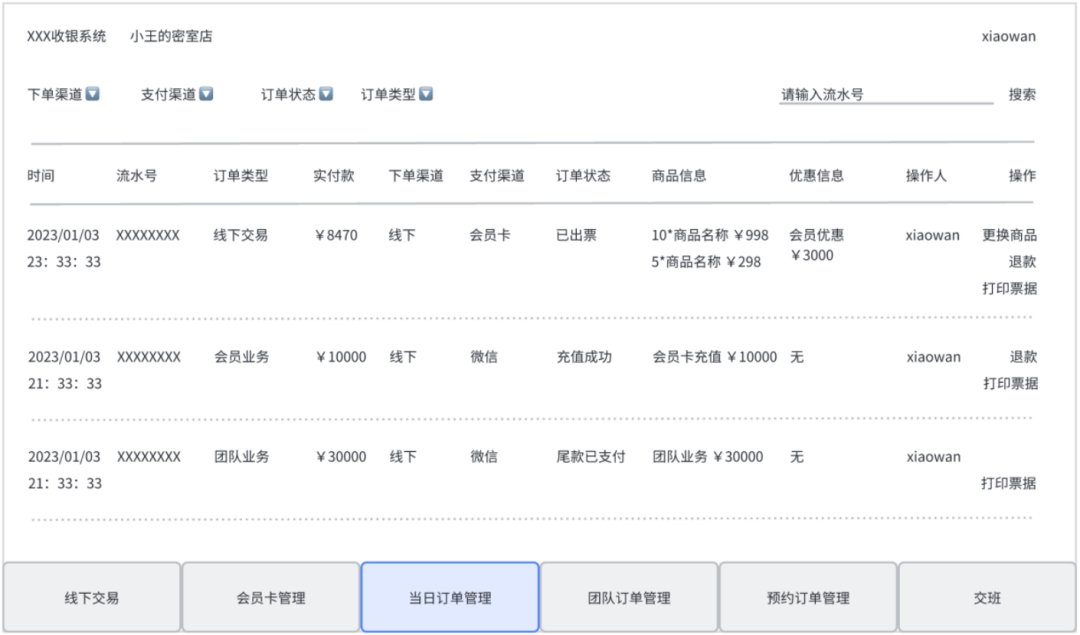The image size is (1080, 635).
Task: Click 打印票据 on the 团队业务 order
Action: point(1012,483)
